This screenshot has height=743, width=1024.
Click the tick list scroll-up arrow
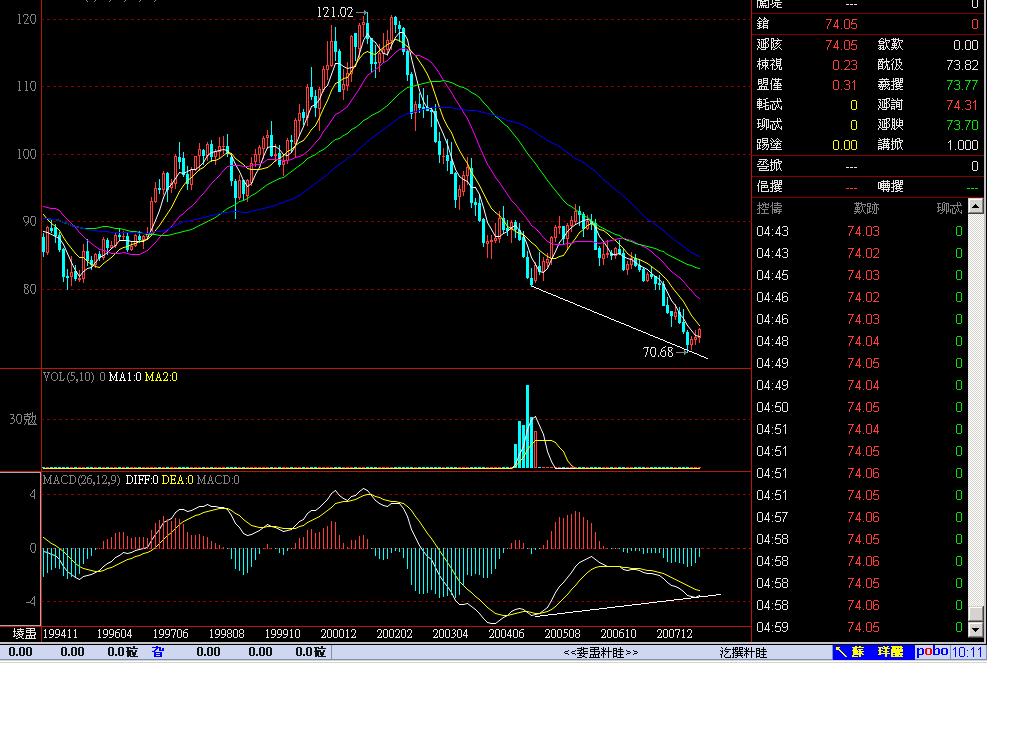tap(976, 207)
